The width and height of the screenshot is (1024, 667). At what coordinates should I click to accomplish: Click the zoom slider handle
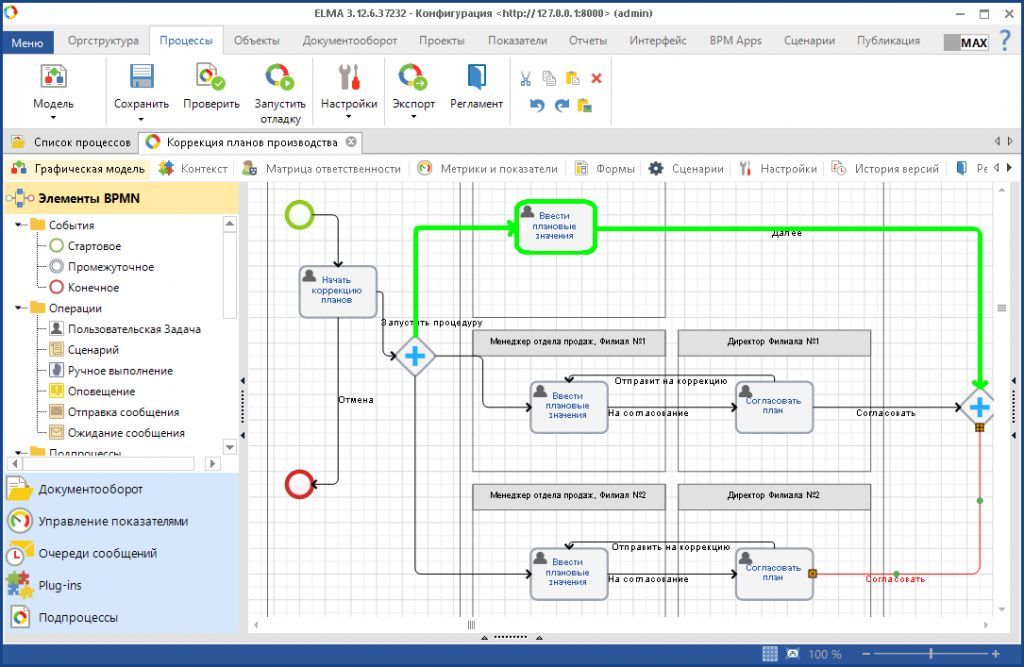coord(931,653)
